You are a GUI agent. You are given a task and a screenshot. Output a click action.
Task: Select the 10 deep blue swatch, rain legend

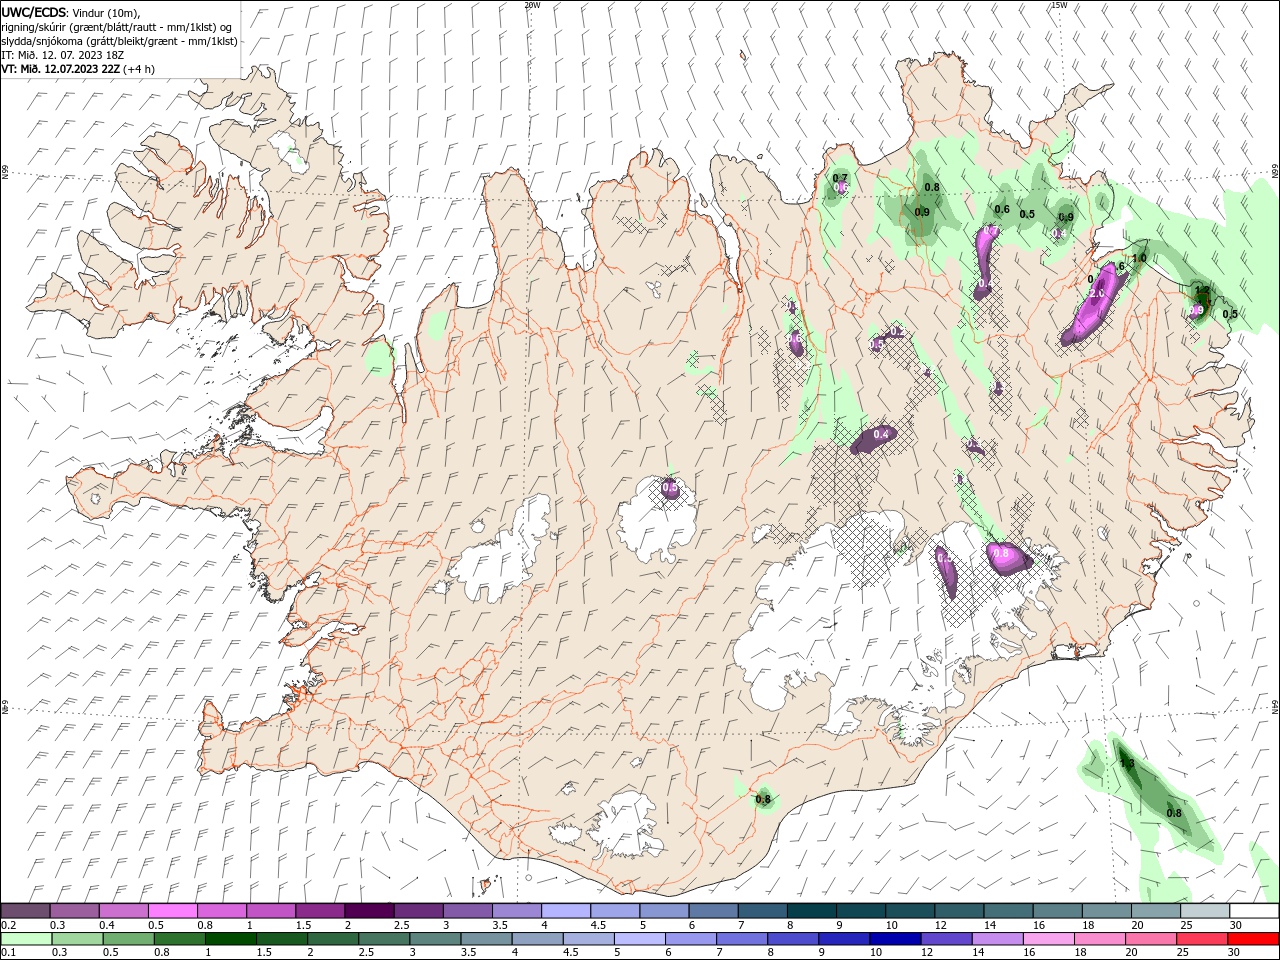tap(896, 939)
